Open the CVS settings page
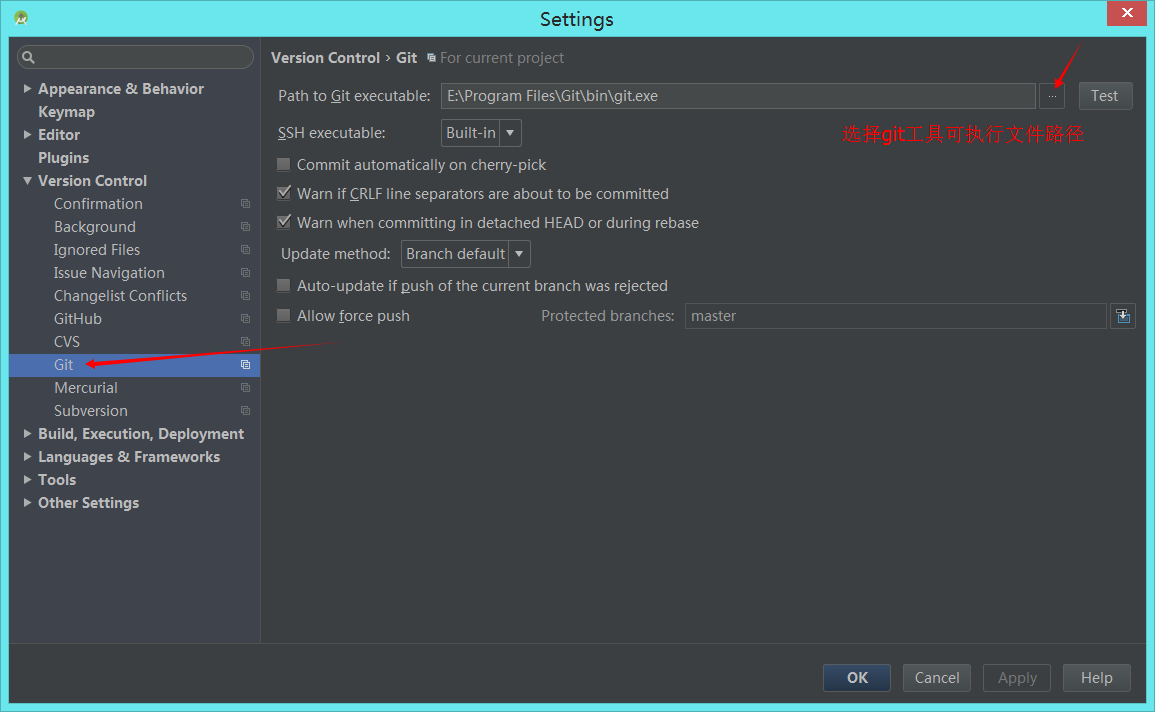The height and width of the screenshot is (712, 1155). pos(66,342)
